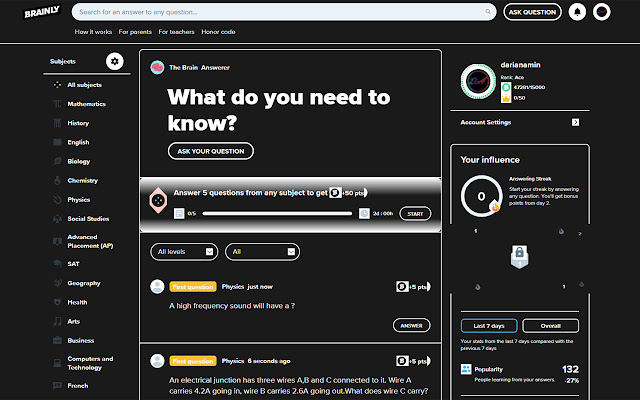Click the Social Studies icon

tap(58, 219)
